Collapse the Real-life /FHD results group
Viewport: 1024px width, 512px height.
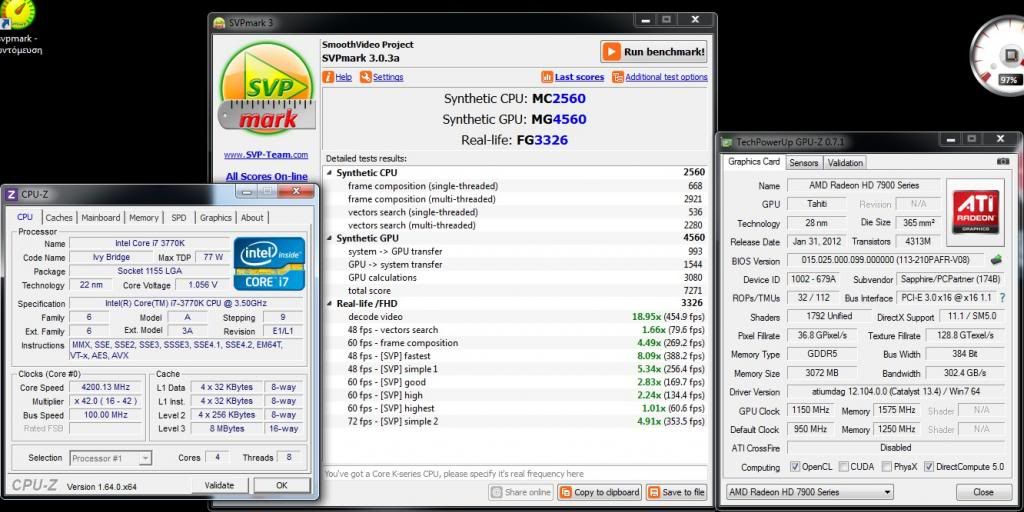(330, 304)
